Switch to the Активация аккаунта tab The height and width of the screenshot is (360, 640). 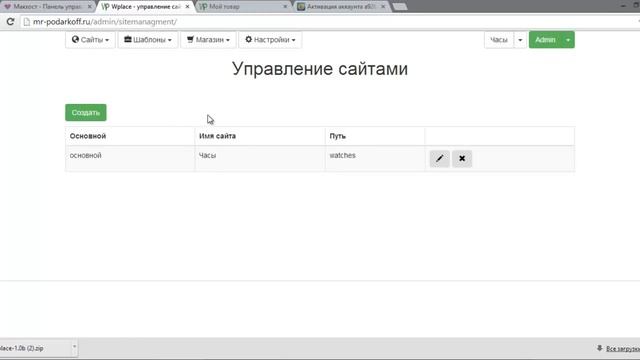[x=341, y=7]
